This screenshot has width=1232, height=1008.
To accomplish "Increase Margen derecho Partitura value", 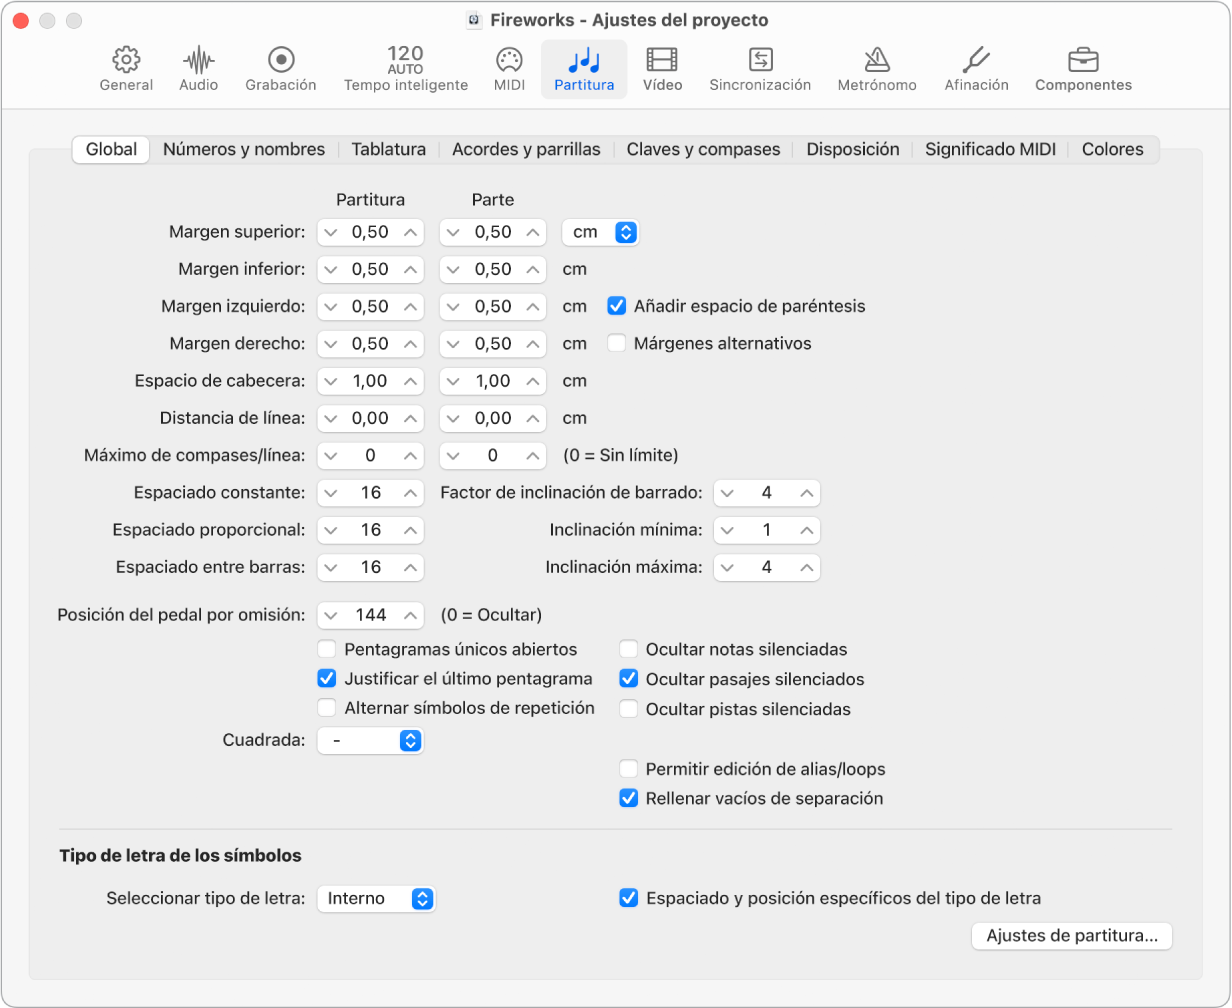I will (410, 343).
